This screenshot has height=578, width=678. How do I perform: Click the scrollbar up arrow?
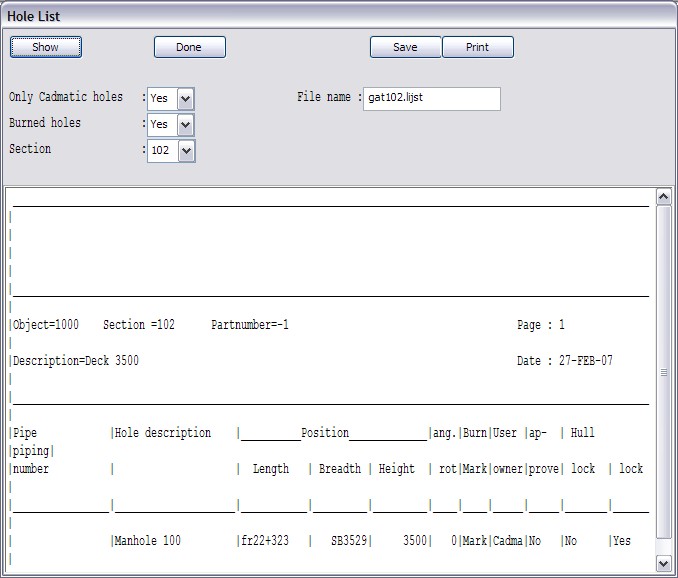point(663,197)
